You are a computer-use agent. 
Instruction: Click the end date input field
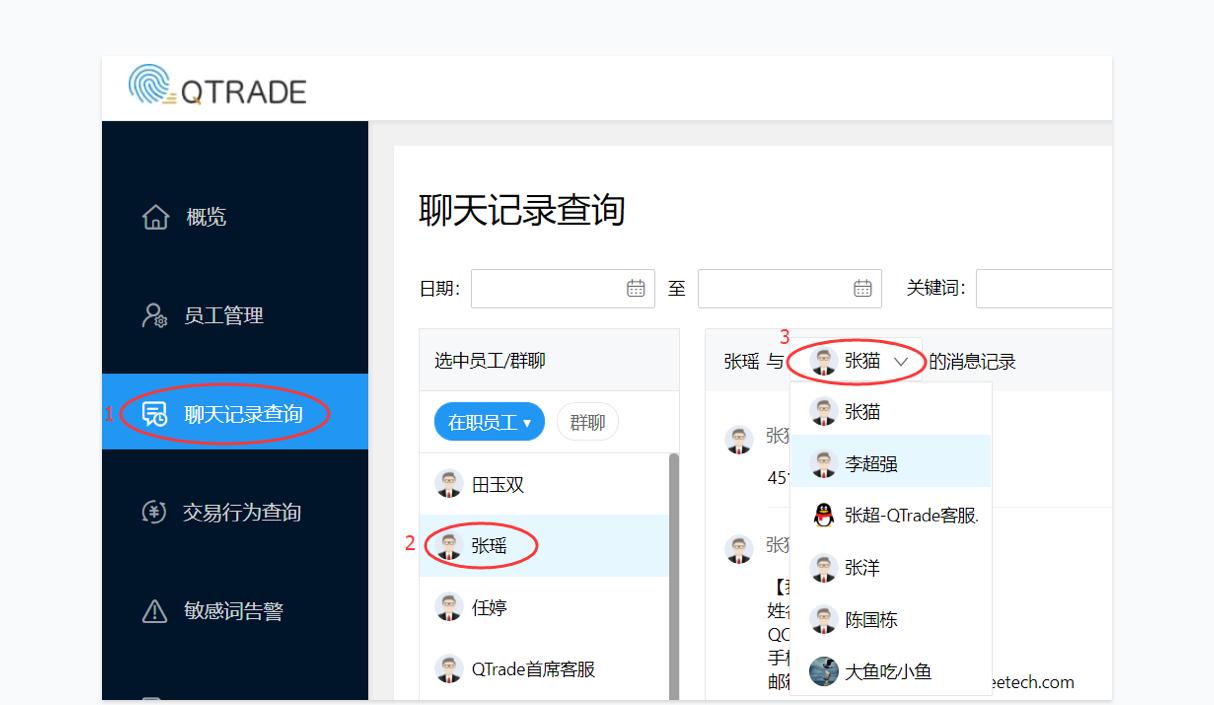coord(790,288)
